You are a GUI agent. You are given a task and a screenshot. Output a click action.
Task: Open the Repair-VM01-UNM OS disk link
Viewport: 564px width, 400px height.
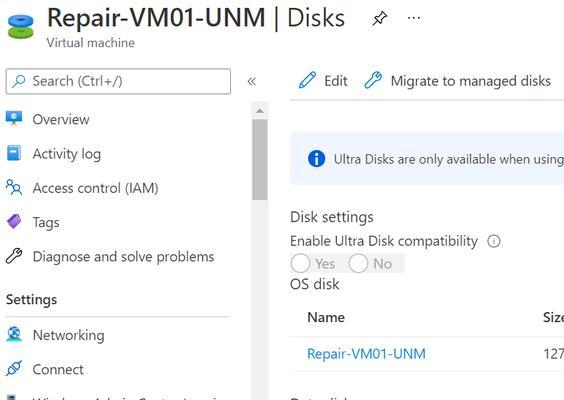click(x=366, y=354)
